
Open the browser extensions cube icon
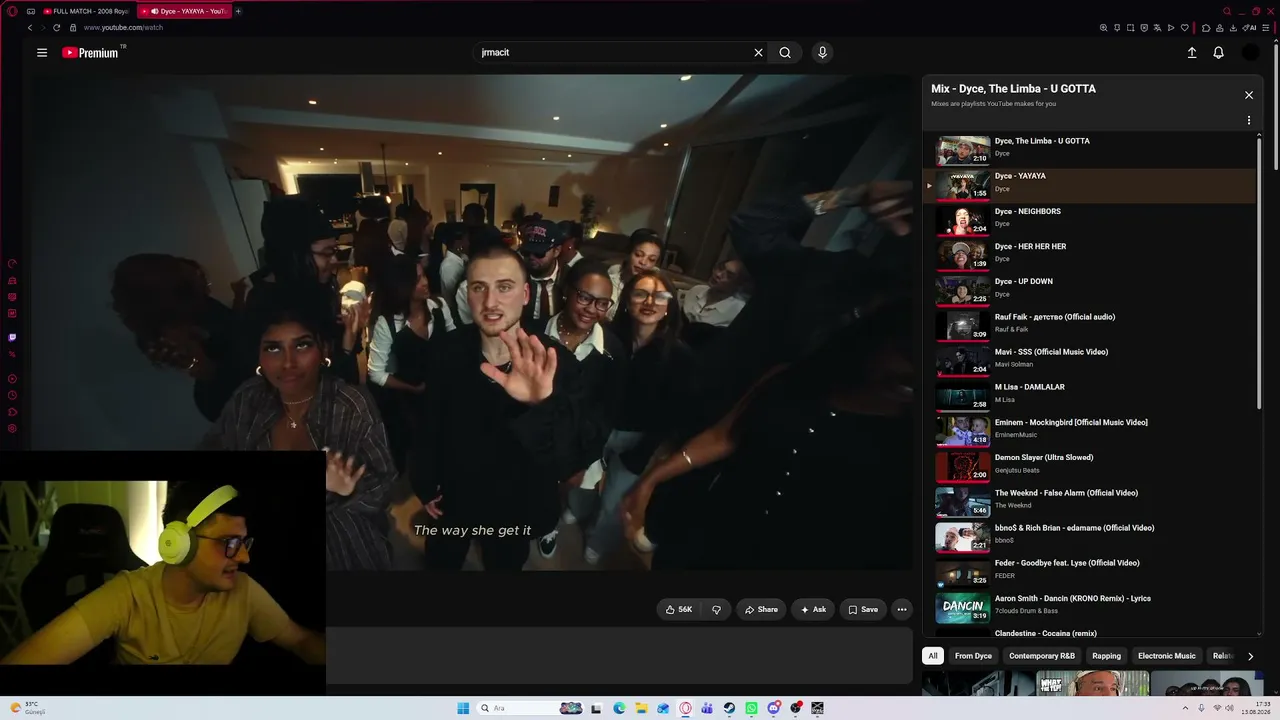(x=1206, y=28)
